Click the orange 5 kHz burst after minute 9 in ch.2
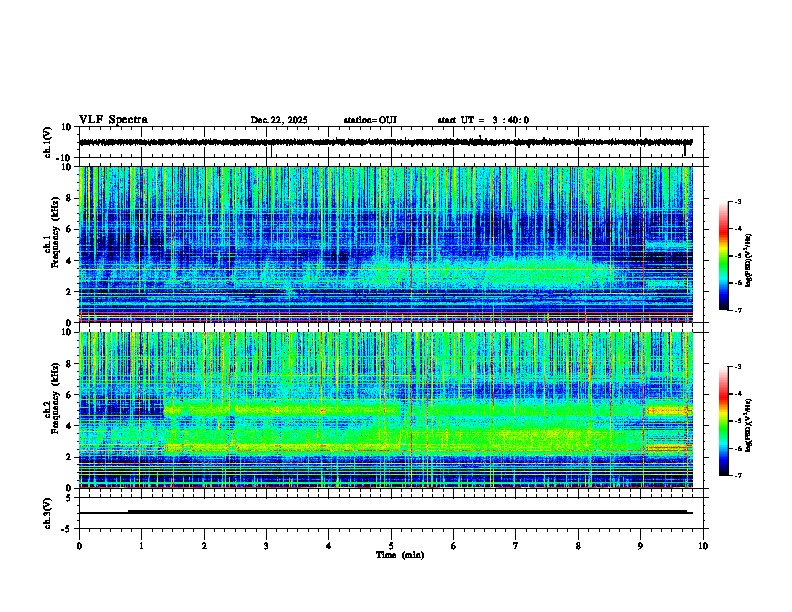This screenshot has height=612, width=792. pos(667,411)
